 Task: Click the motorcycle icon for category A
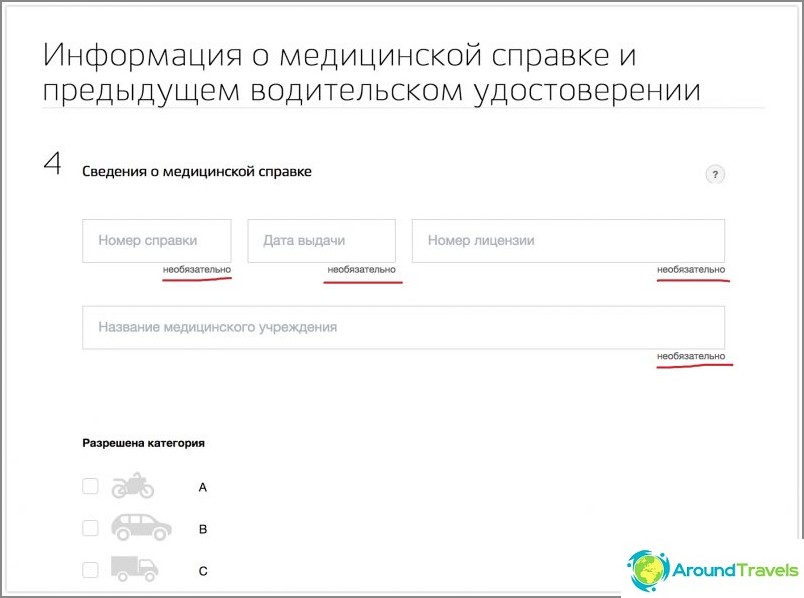(x=133, y=486)
